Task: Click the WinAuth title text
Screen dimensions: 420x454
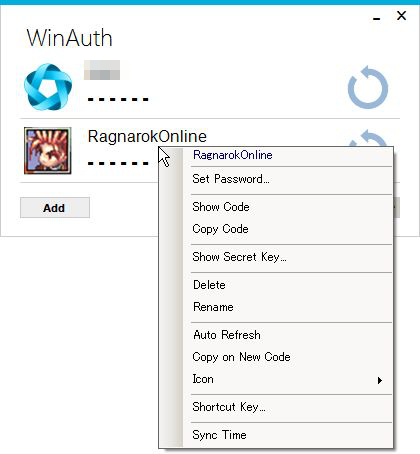Action: point(69,38)
